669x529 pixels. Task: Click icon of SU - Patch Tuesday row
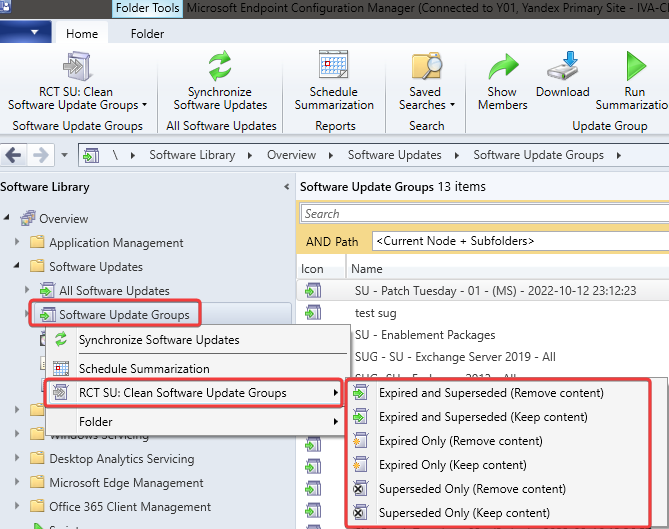click(x=313, y=291)
